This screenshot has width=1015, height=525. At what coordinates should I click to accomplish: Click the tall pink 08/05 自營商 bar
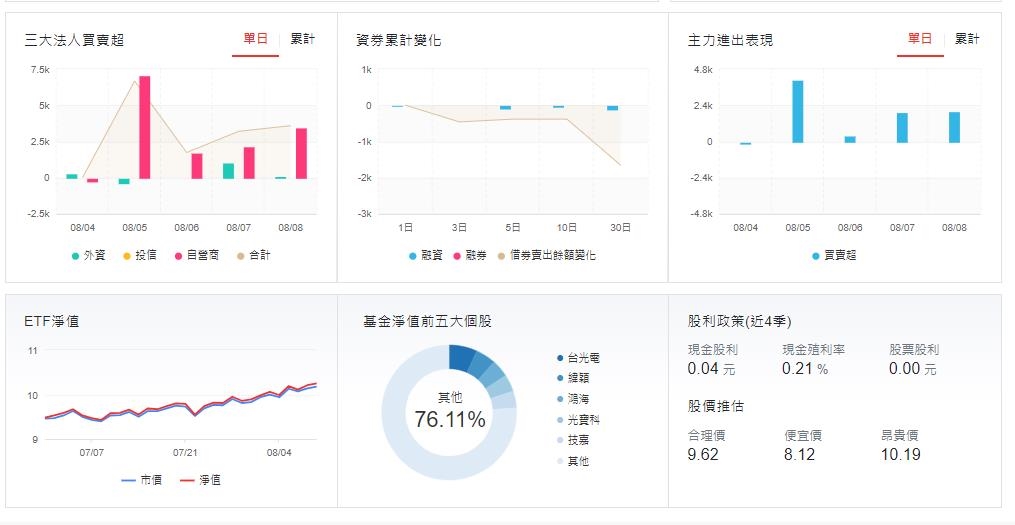coord(144,127)
